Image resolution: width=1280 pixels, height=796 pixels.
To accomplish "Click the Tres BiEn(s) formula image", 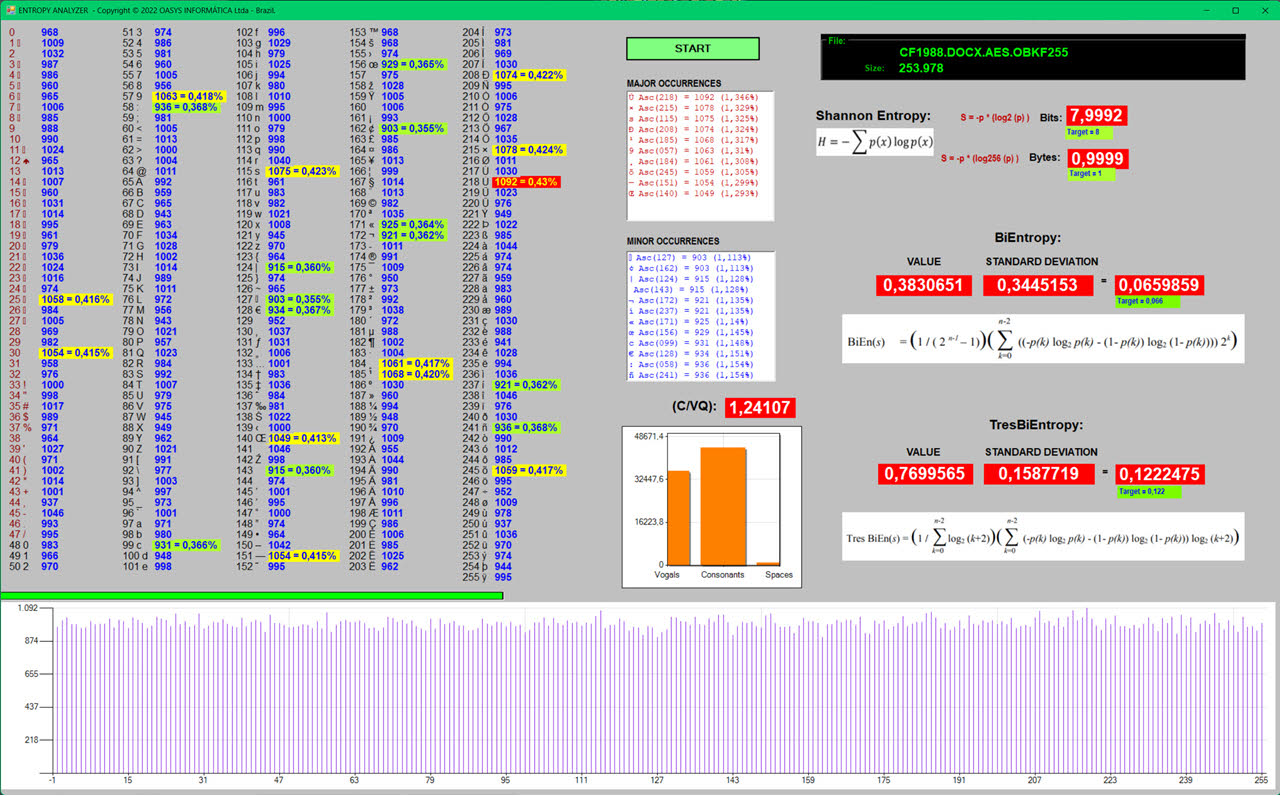I will tap(1043, 537).
